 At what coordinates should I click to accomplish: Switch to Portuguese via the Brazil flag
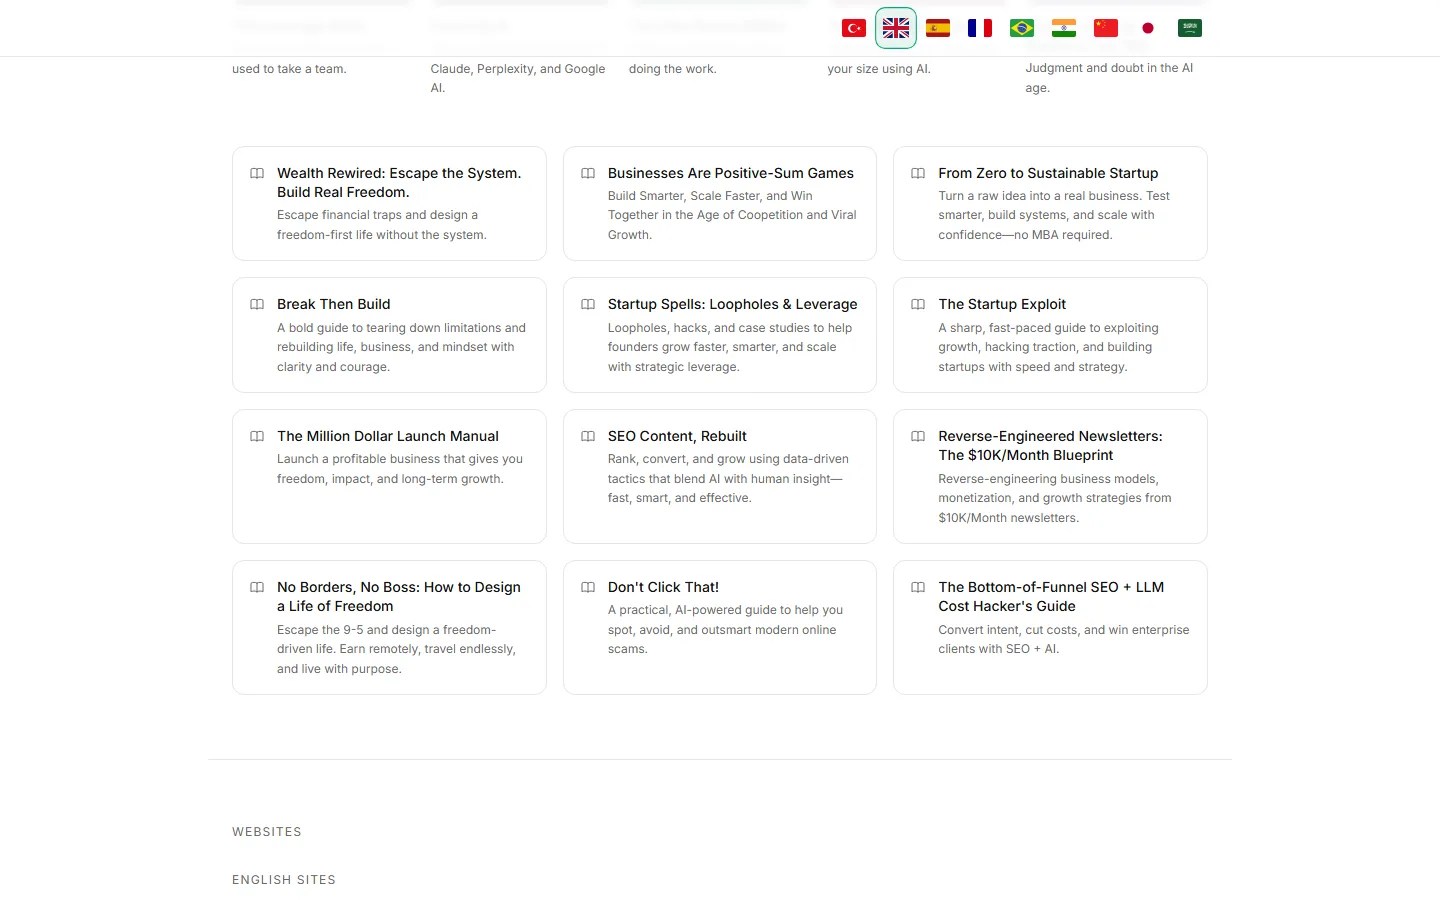1022,28
